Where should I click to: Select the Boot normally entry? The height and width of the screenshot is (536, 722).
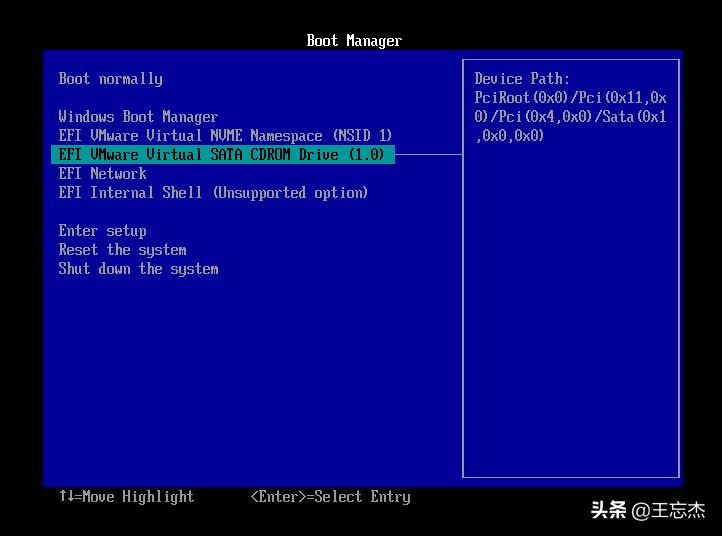[110, 79]
